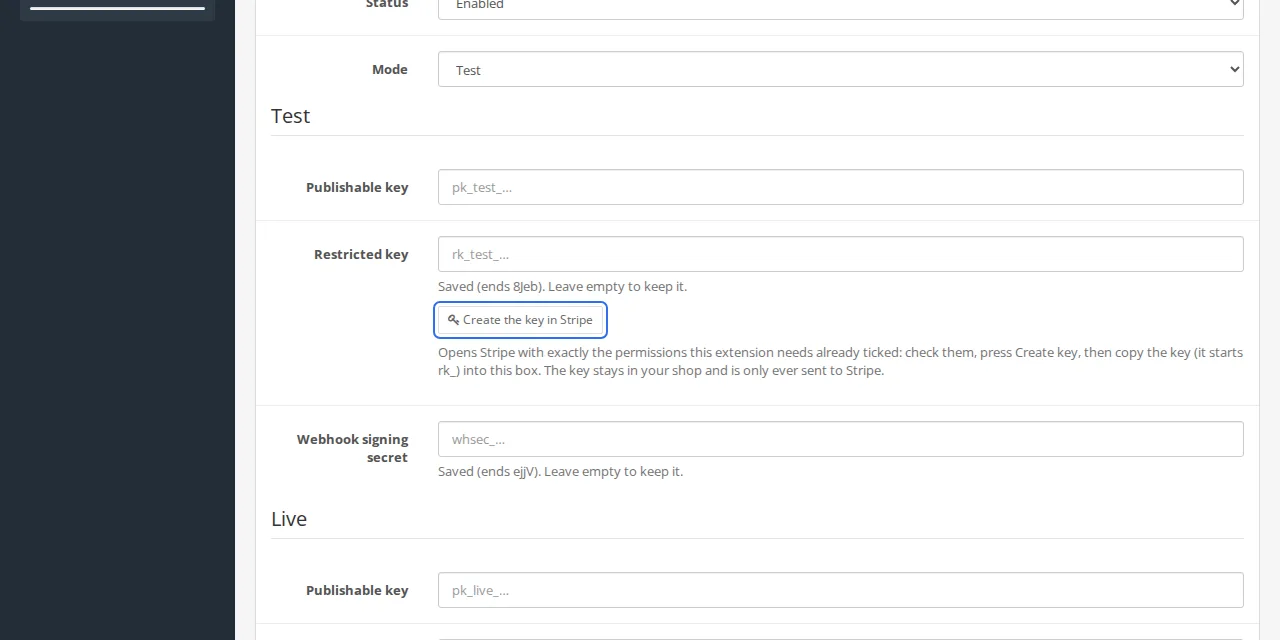The height and width of the screenshot is (640, 1280).
Task: Click the 'Live' section heading
Action: (289, 519)
